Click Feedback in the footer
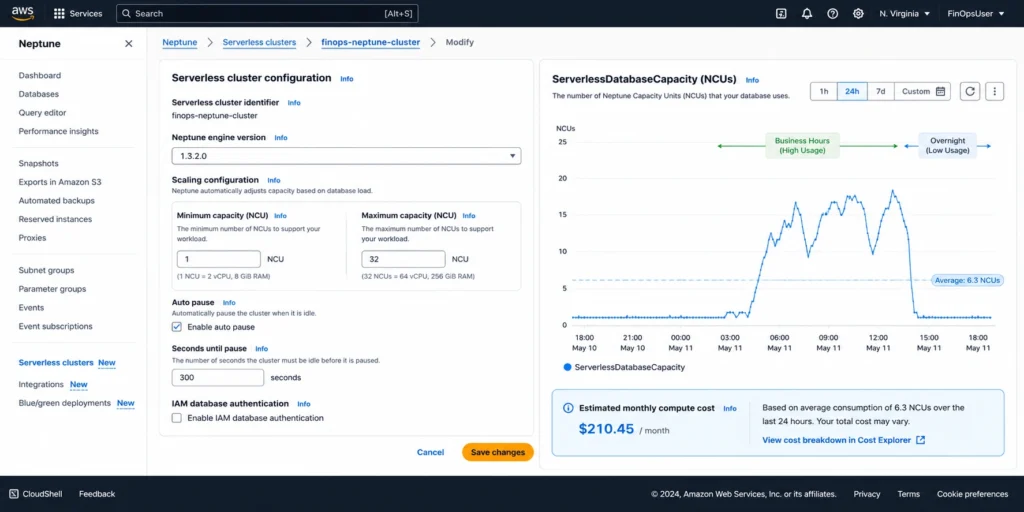This screenshot has width=1024, height=512. (97, 494)
